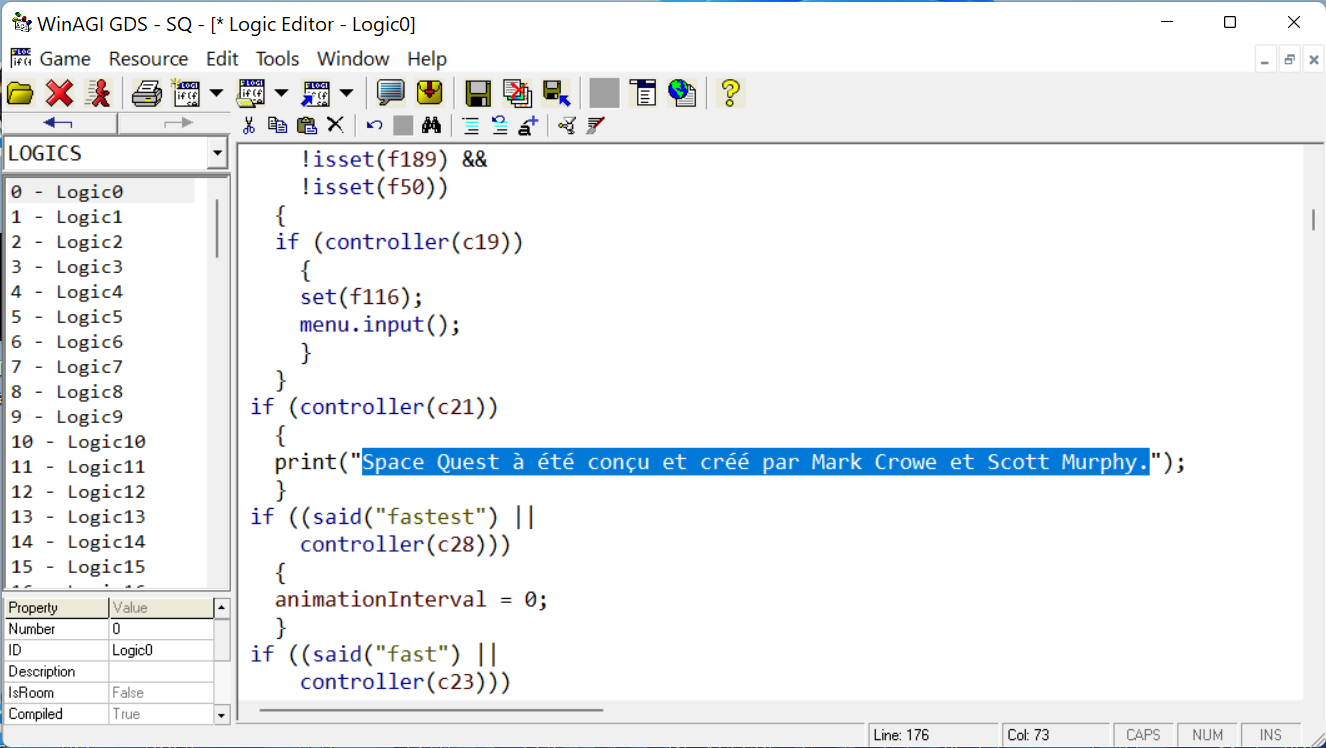Click the CAPS indicator in the status bar

(1143, 735)
